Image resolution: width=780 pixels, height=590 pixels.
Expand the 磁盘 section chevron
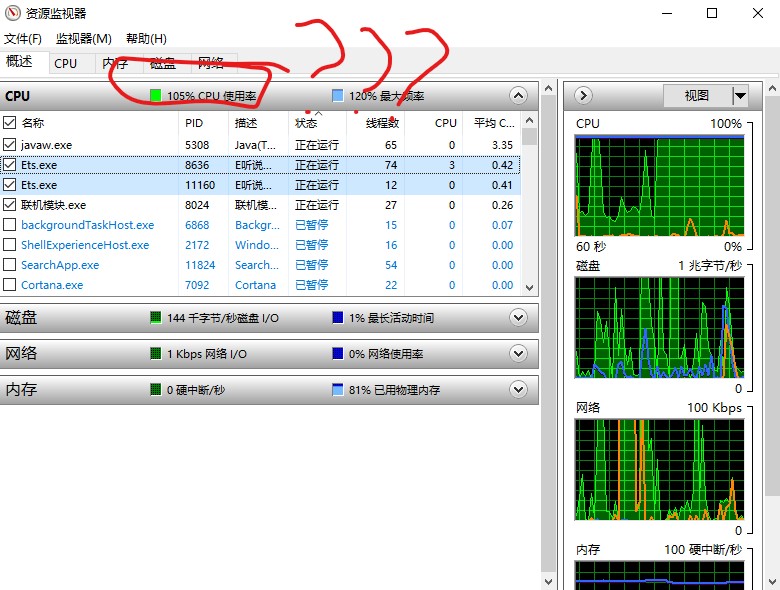518,317
